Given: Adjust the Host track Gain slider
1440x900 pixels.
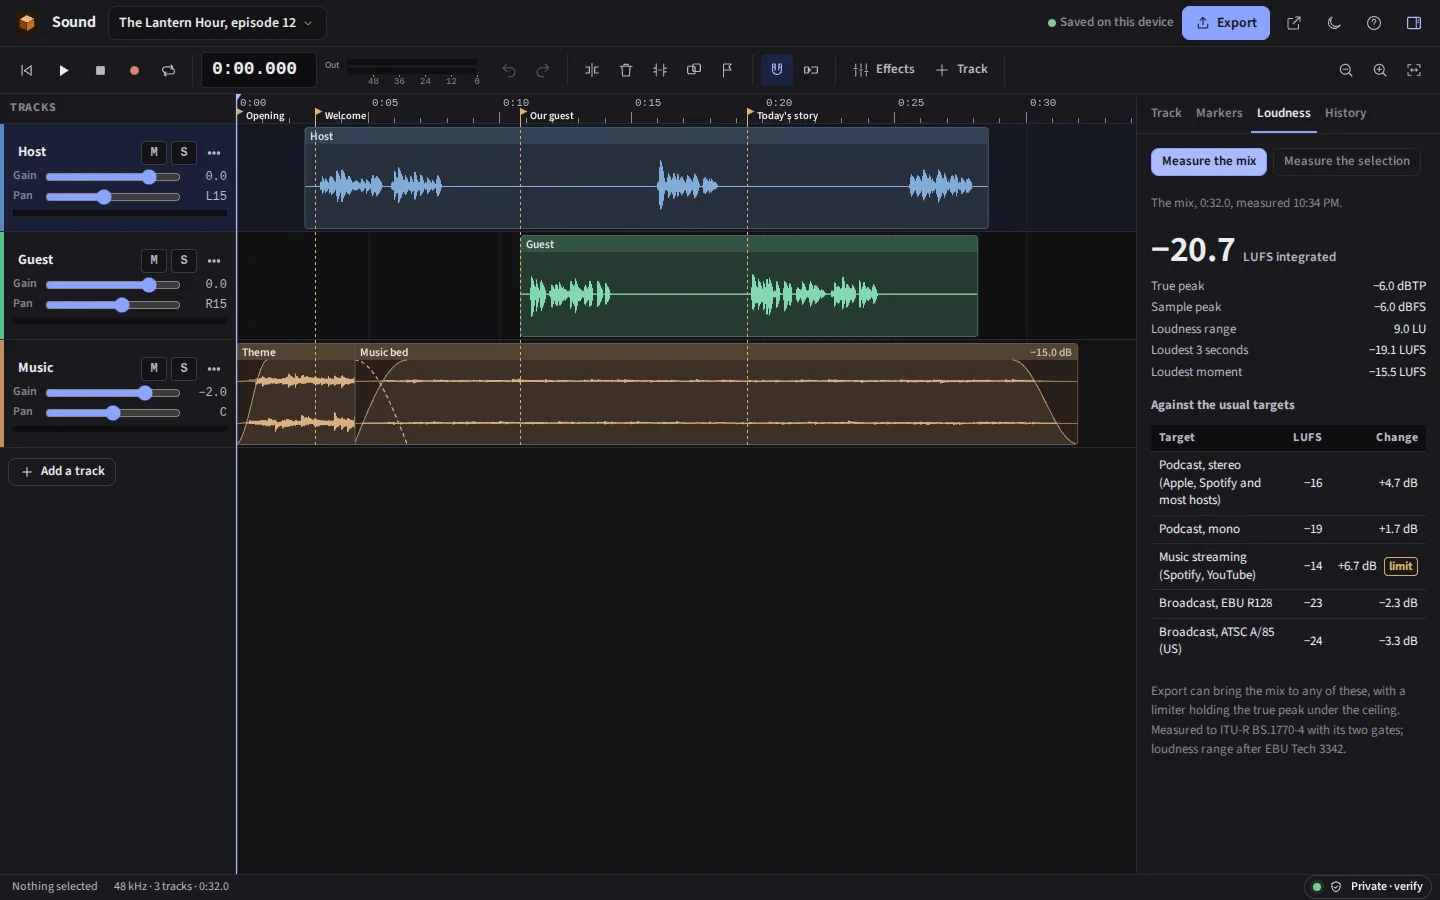Looking at the screenshot, I should tap(113, 177).
